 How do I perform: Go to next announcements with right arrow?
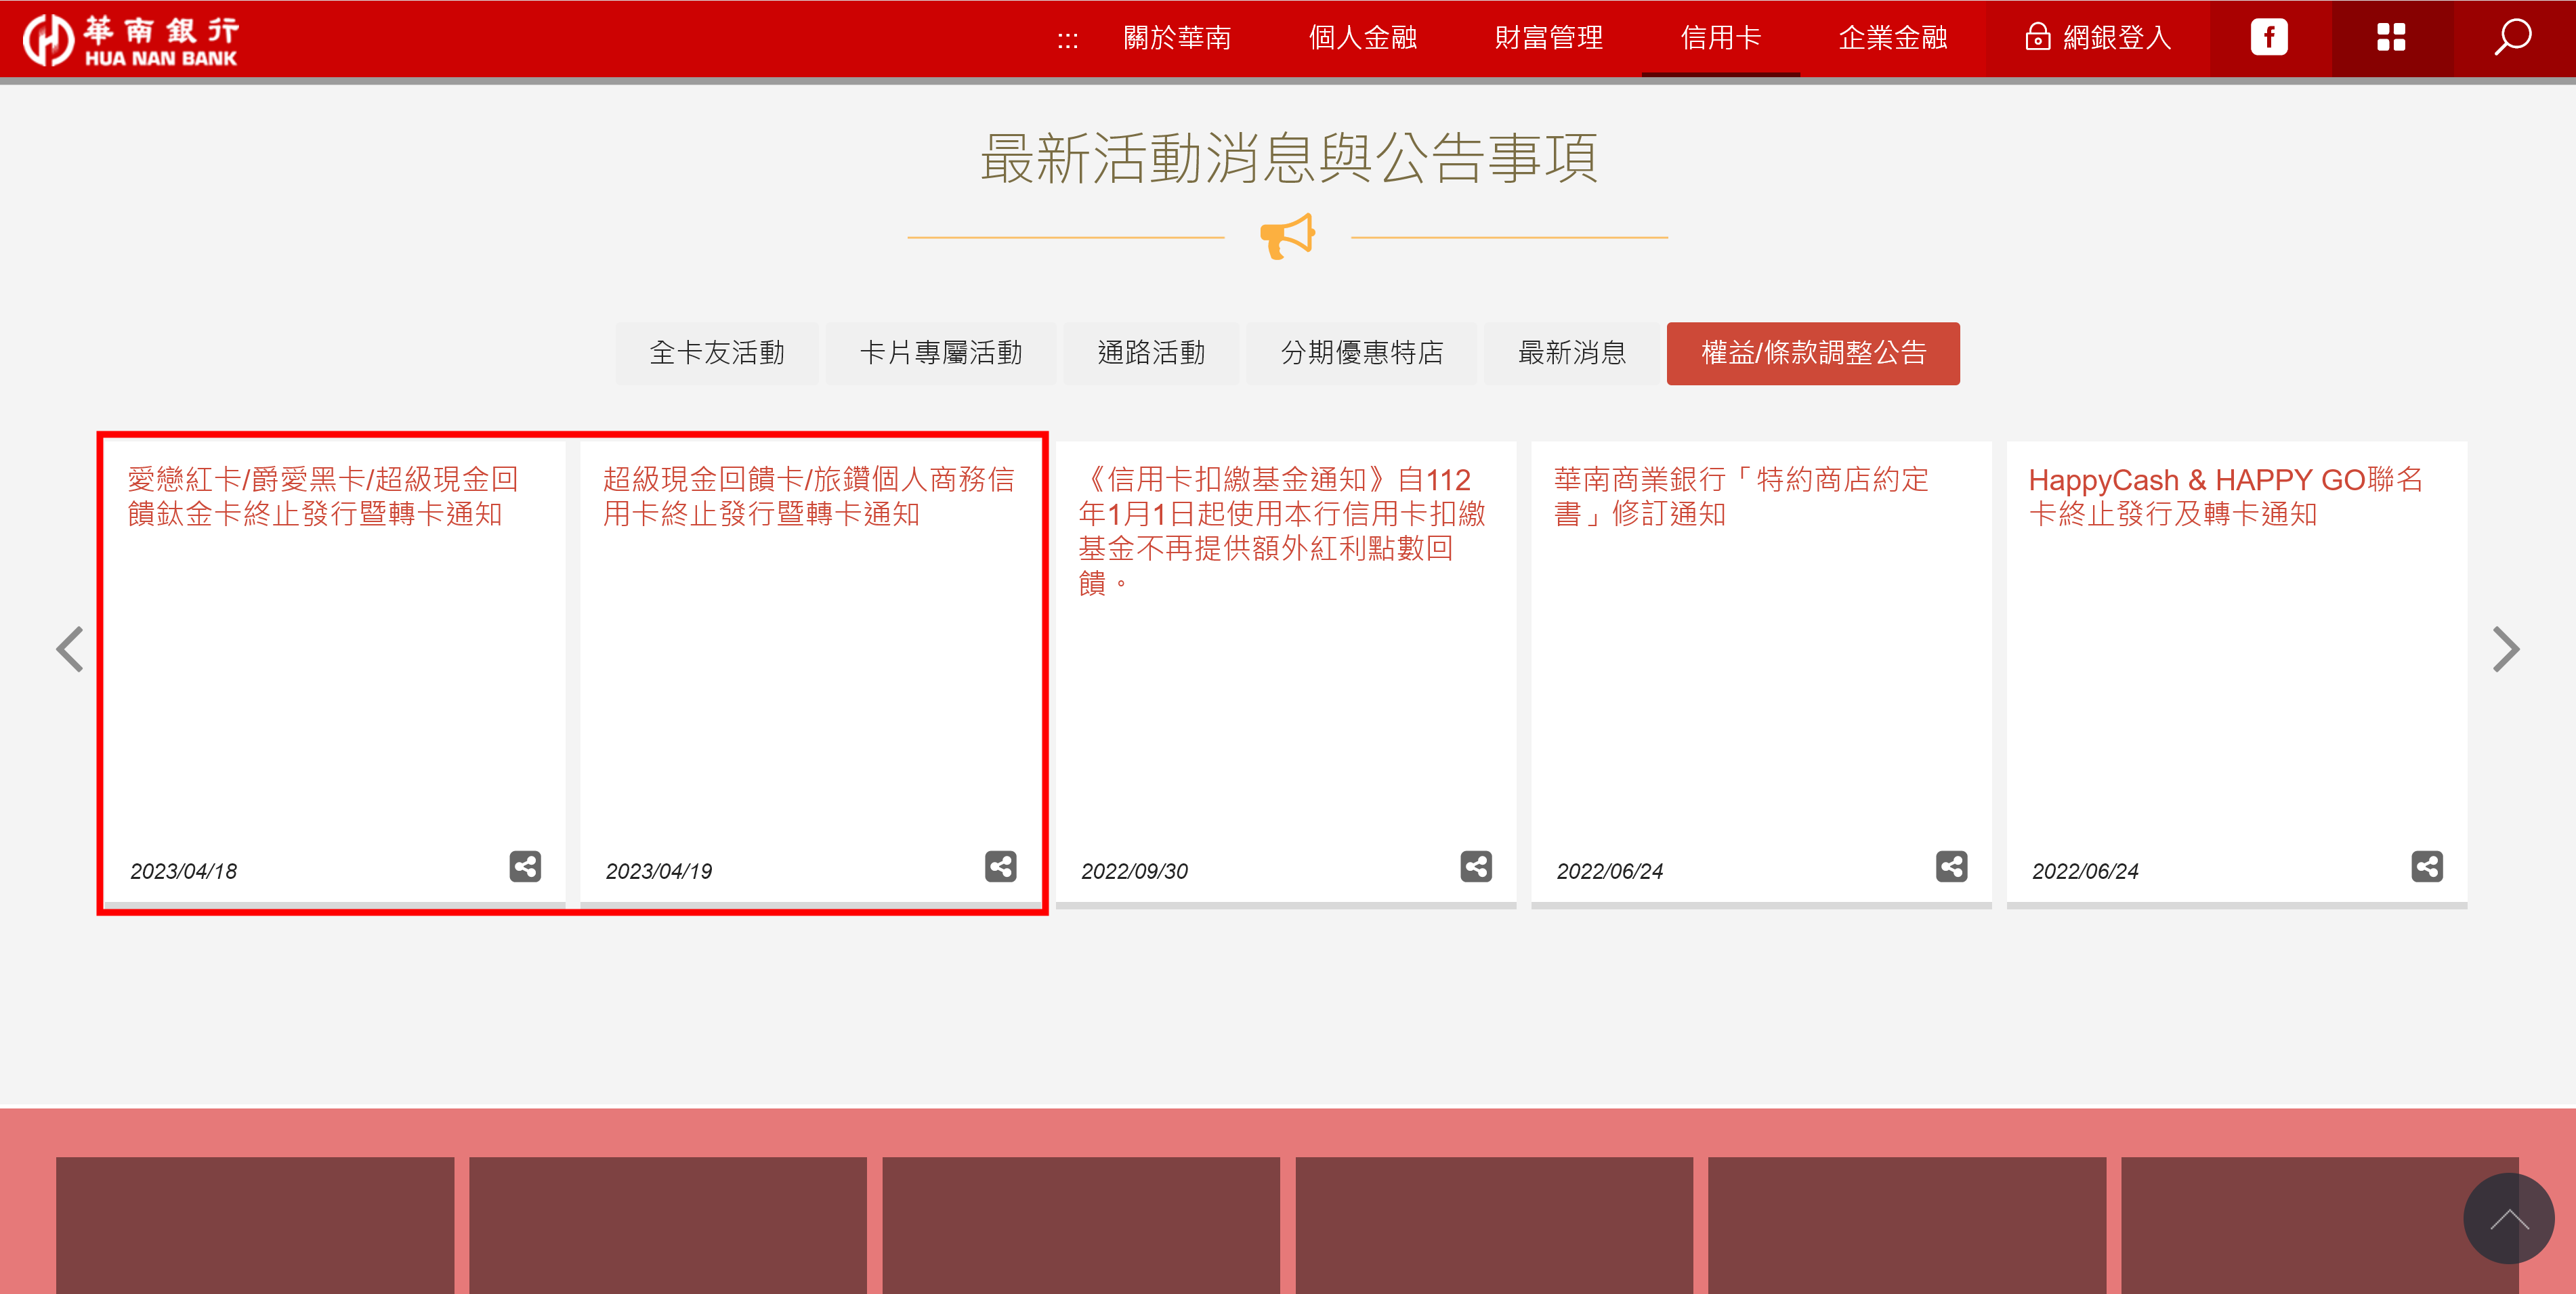[2506, 649]
